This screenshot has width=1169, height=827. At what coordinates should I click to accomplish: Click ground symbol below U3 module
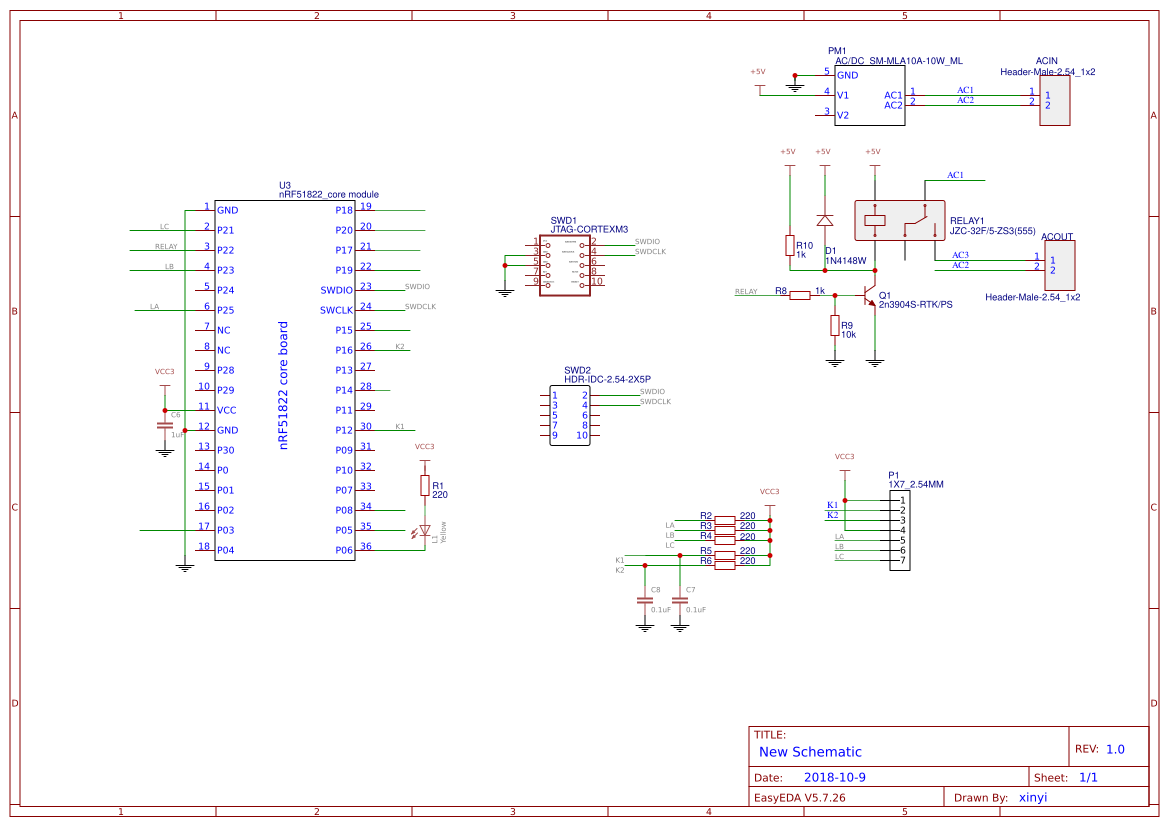[x=185, y=567]
